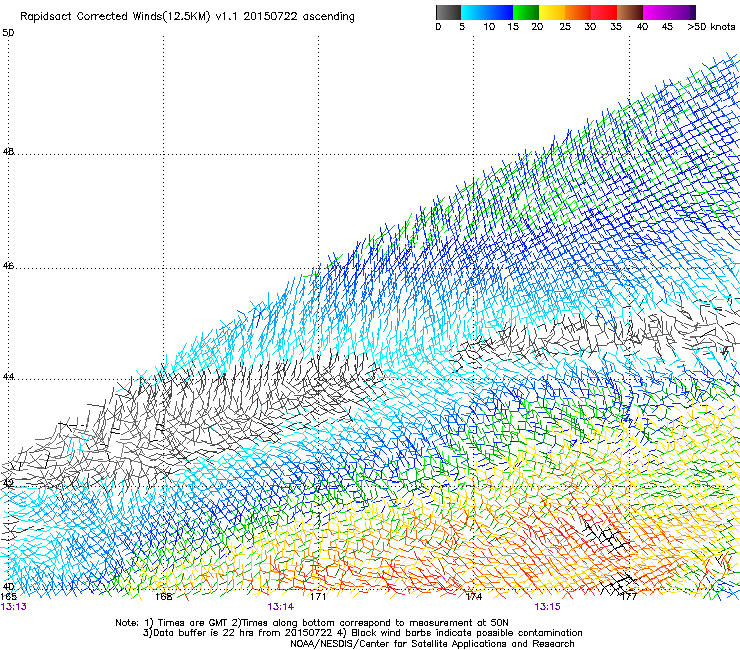740x650 pixels.
Task: Click the gray 0-5 knots color swatch
Action: 448,12
